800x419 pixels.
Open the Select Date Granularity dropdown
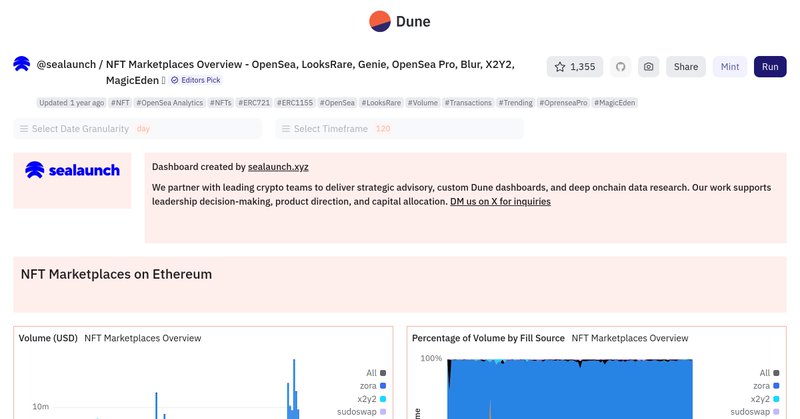(x=138, y=129)
